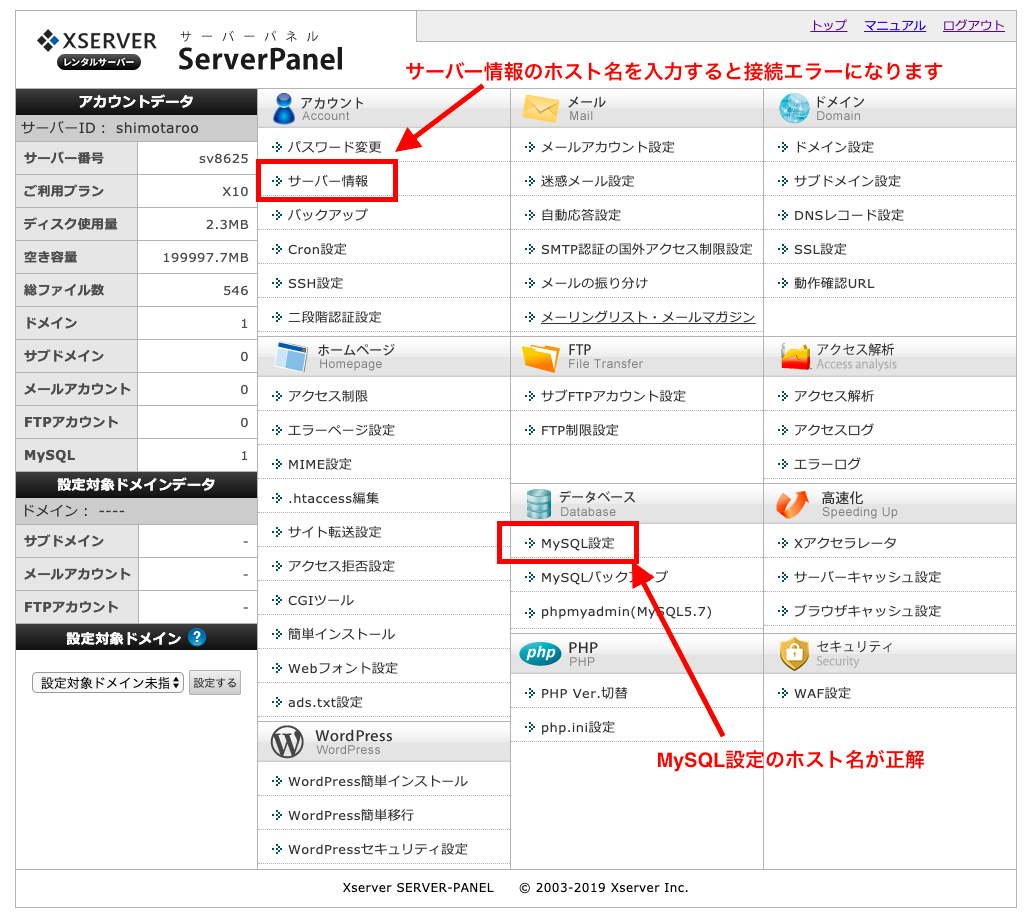Open アクセスログ
This screenshot has width=1029, height=915.
tap(833, 430)
